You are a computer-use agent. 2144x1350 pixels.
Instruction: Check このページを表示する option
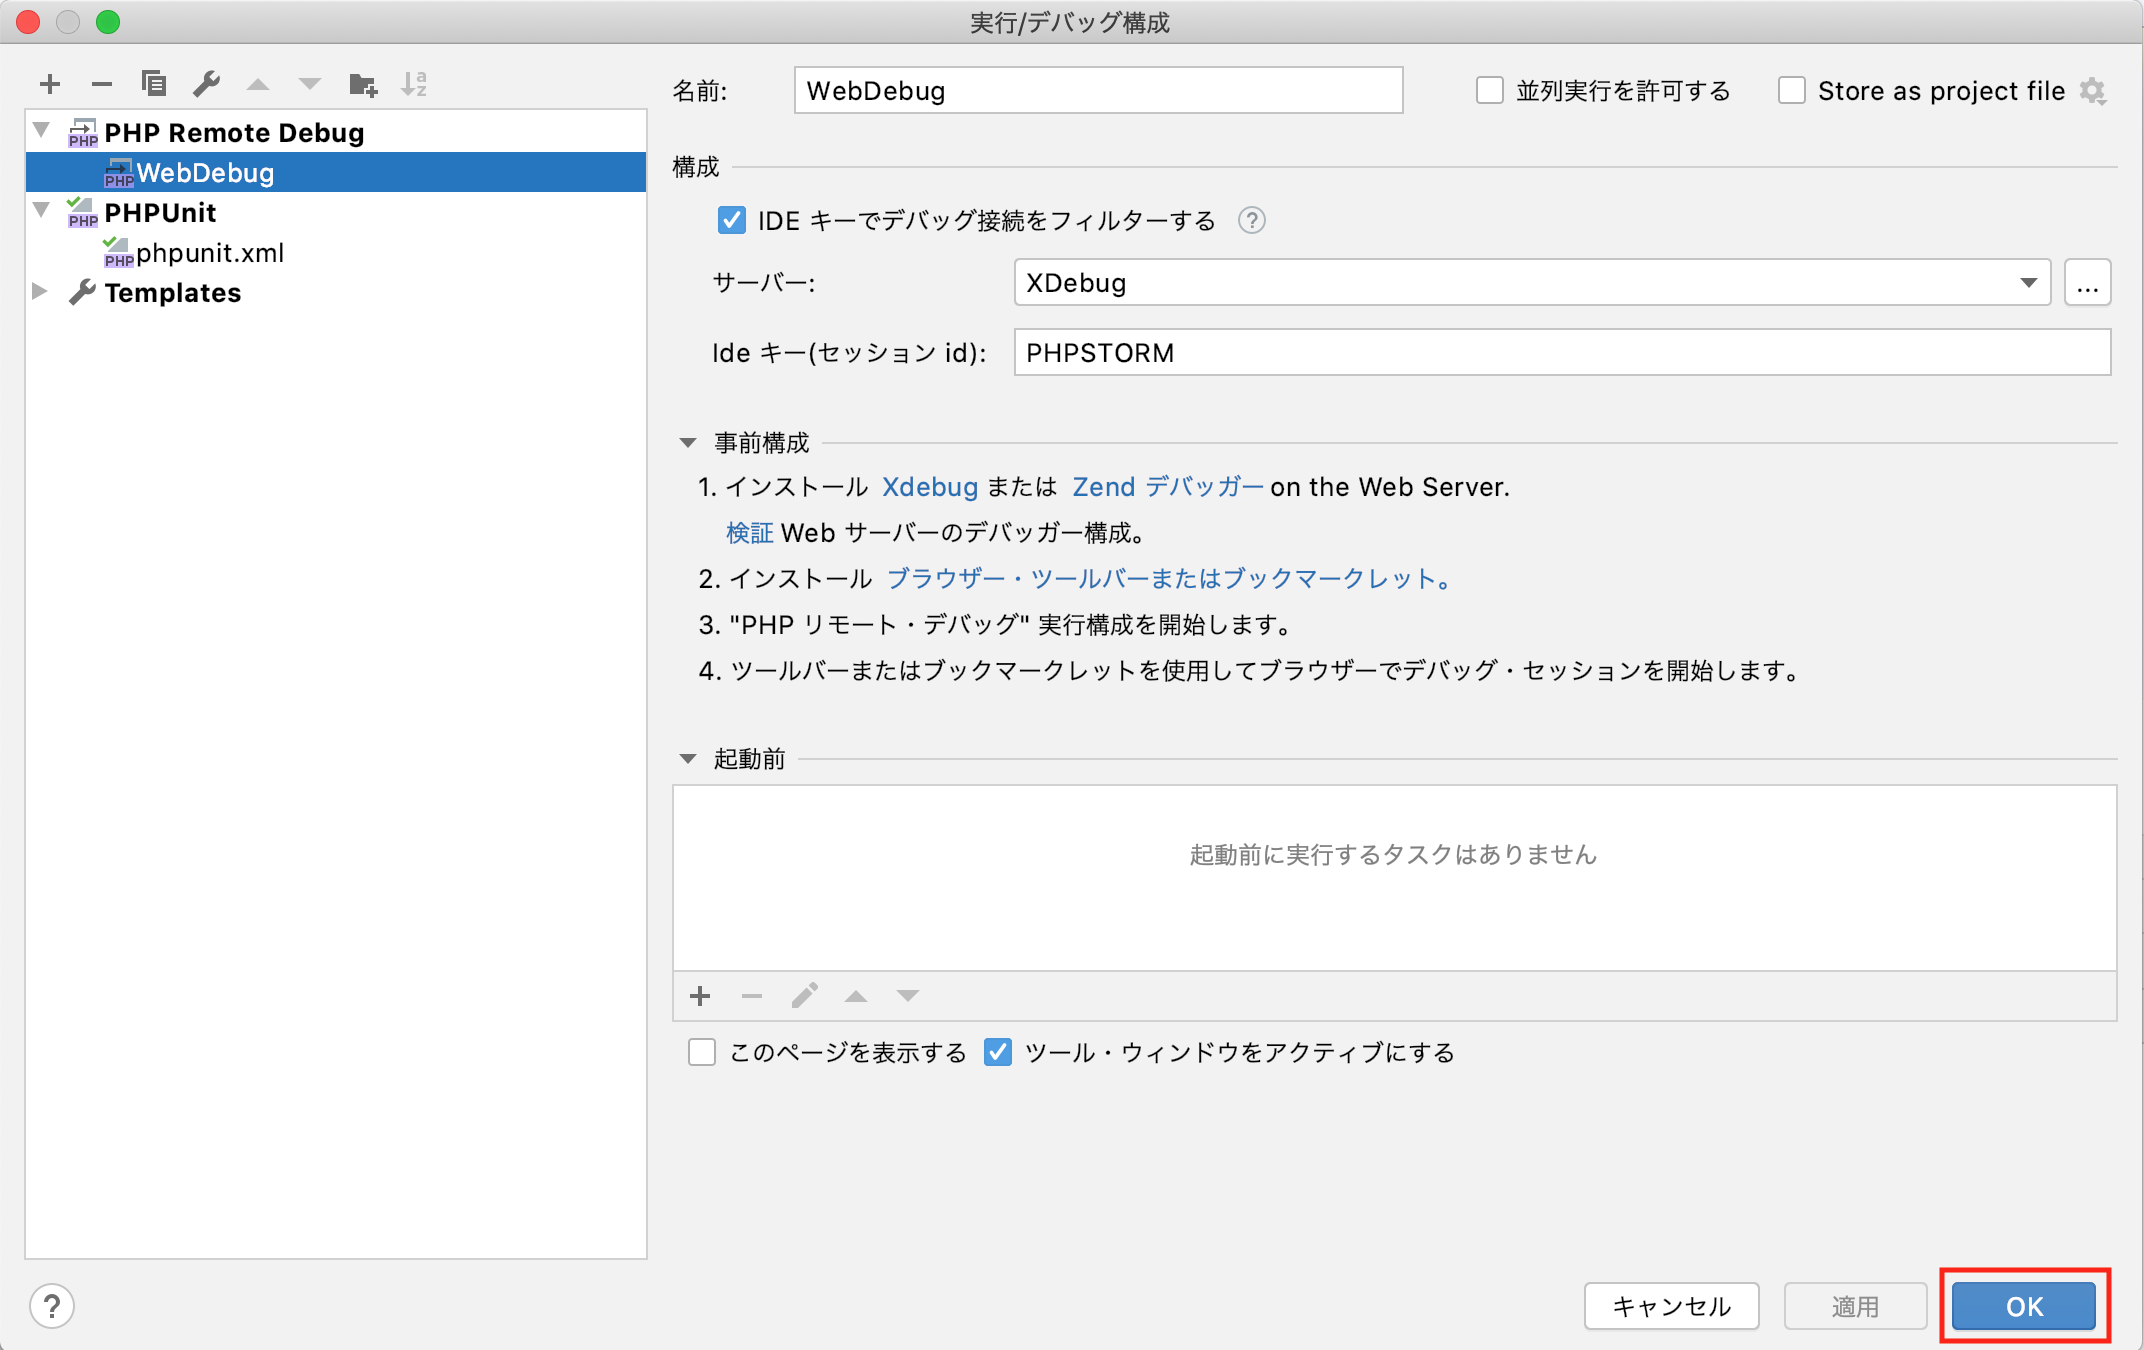[x=702, y=1052]
